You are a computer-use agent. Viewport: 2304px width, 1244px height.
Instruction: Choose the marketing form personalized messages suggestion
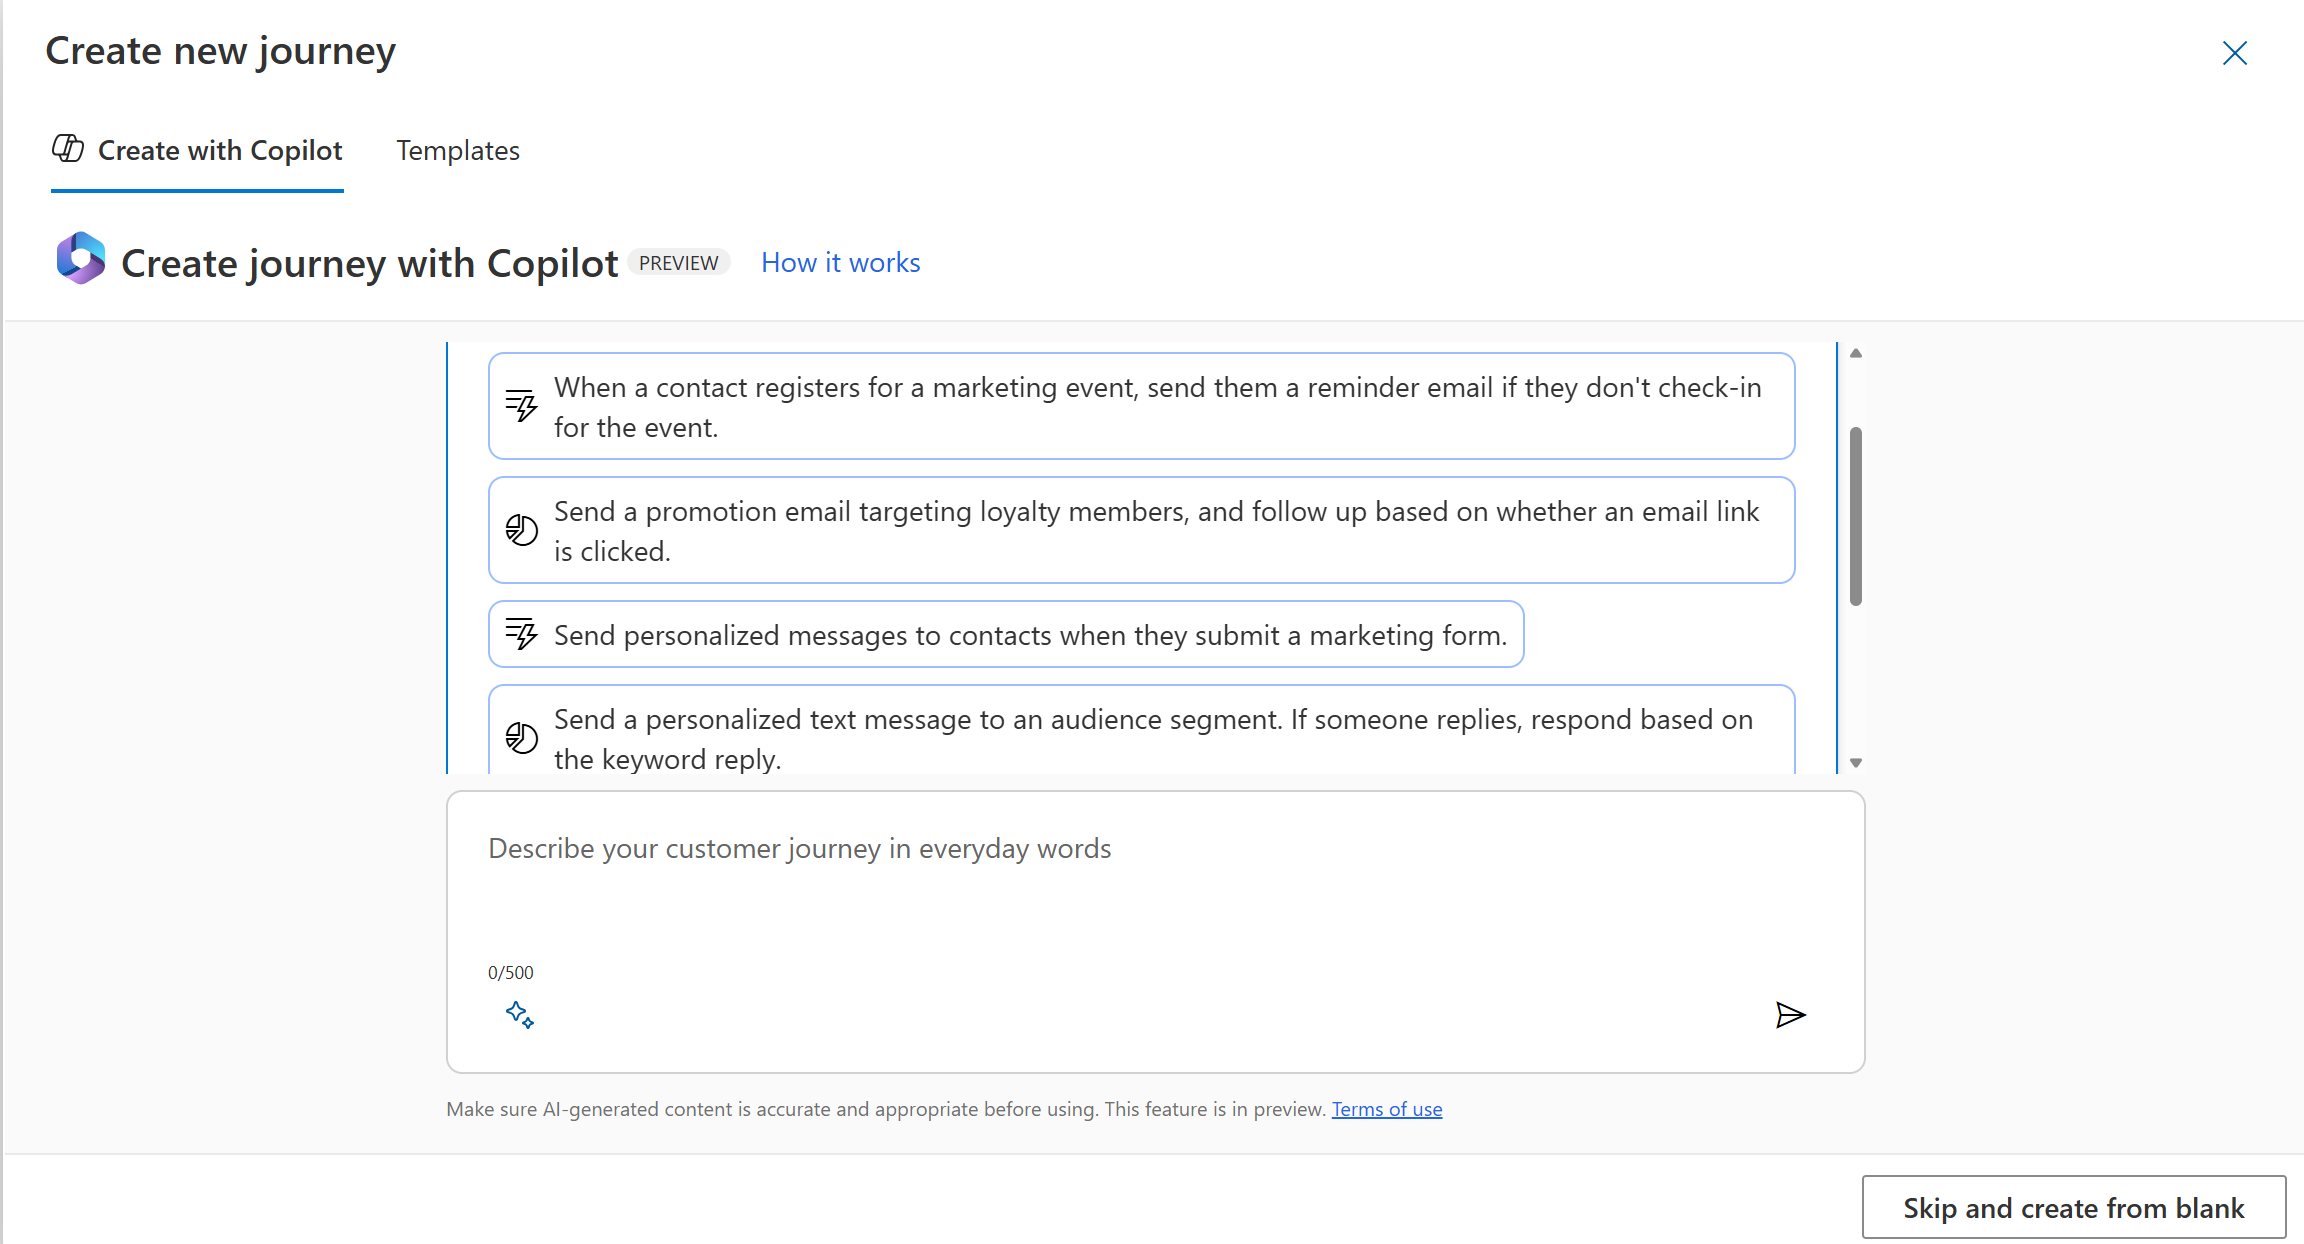click(1030, 635)
